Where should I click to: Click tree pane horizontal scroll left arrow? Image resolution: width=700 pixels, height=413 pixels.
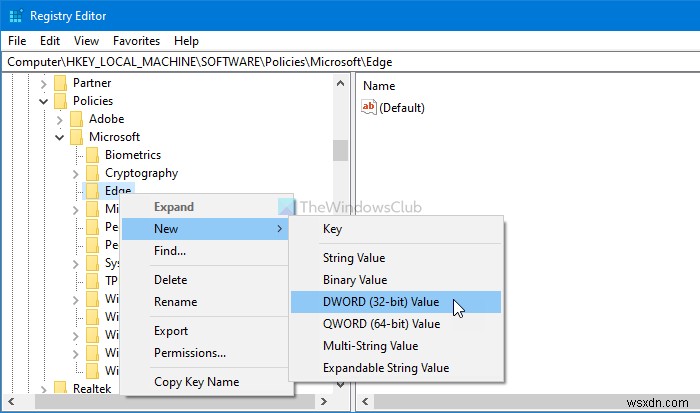(11, 401)
